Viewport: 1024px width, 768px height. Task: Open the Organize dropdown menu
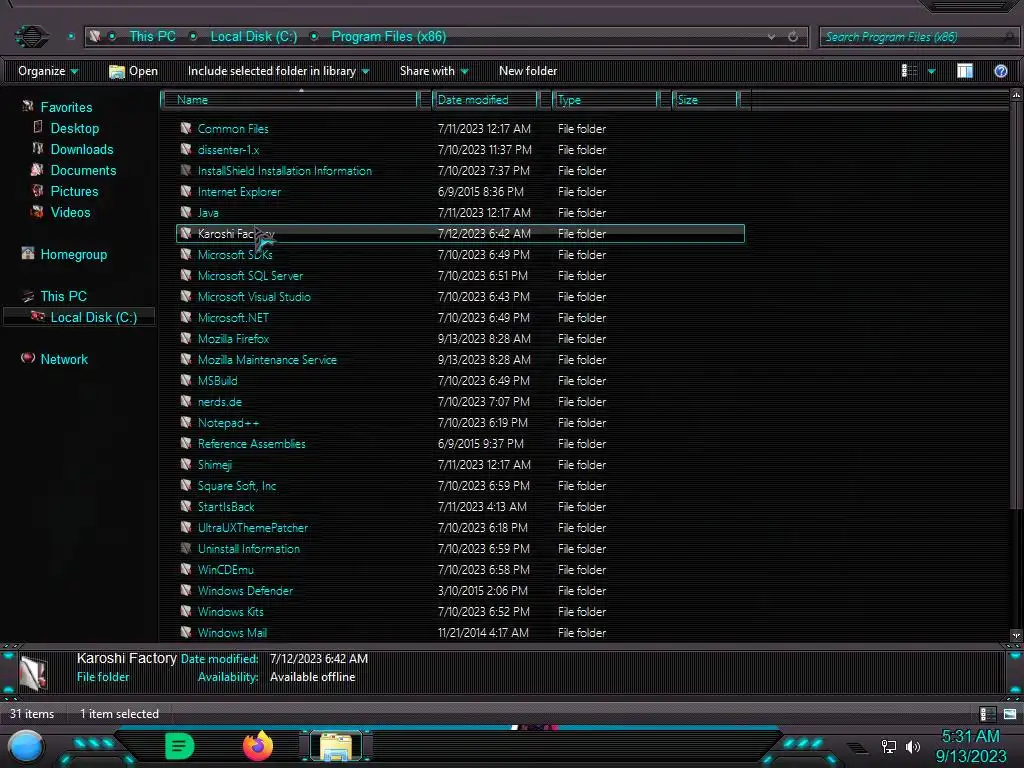coord(48,71)
